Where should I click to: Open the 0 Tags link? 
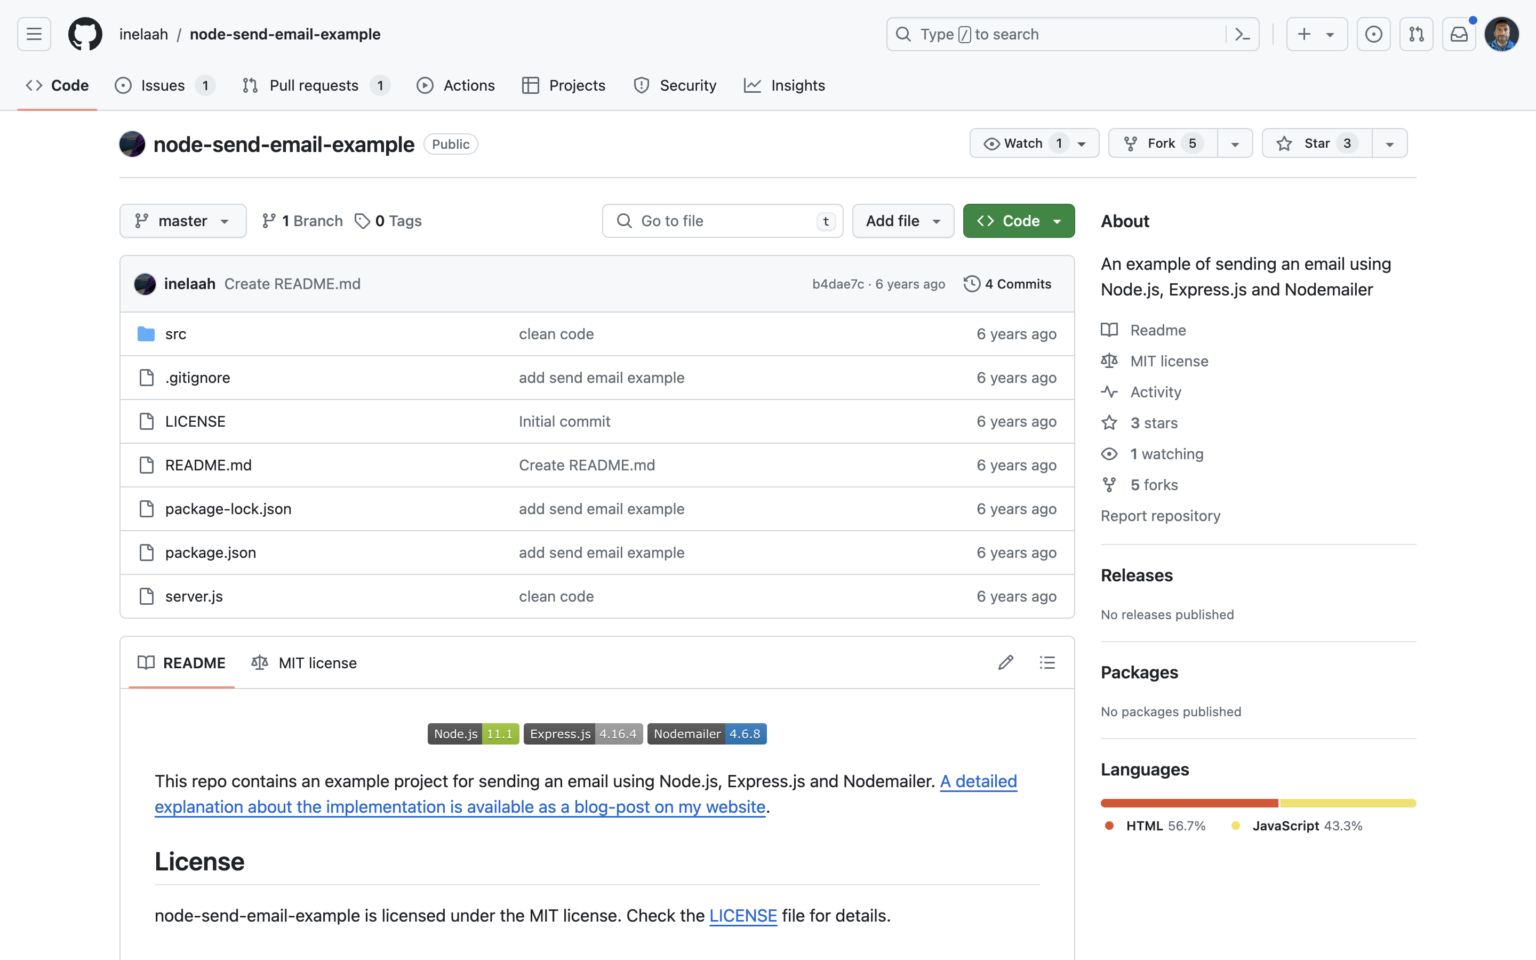(x=388, y=221)
